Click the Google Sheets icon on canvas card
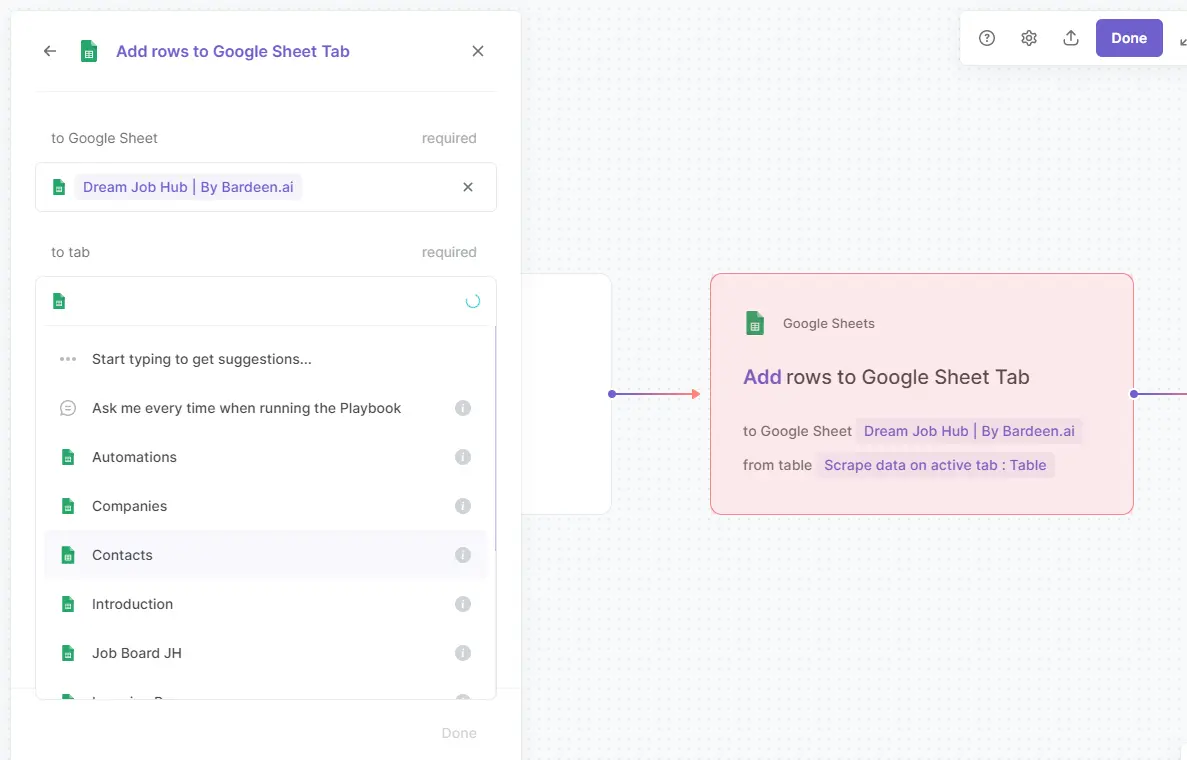 coord(755,323)
